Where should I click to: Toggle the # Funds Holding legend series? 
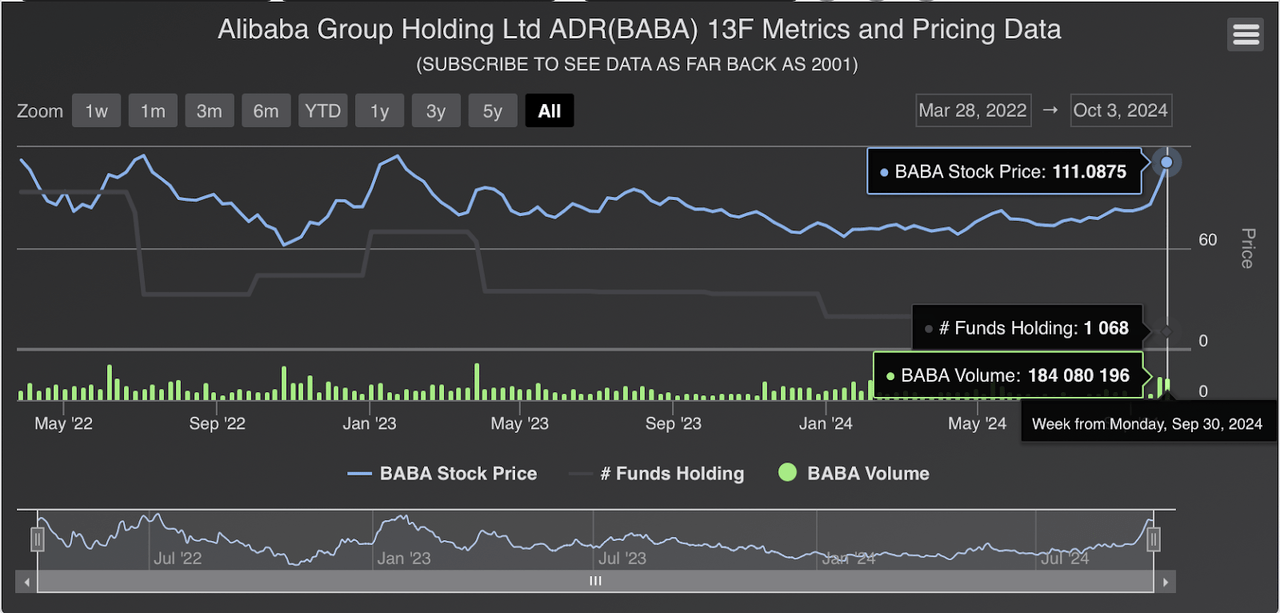point(656,474)
